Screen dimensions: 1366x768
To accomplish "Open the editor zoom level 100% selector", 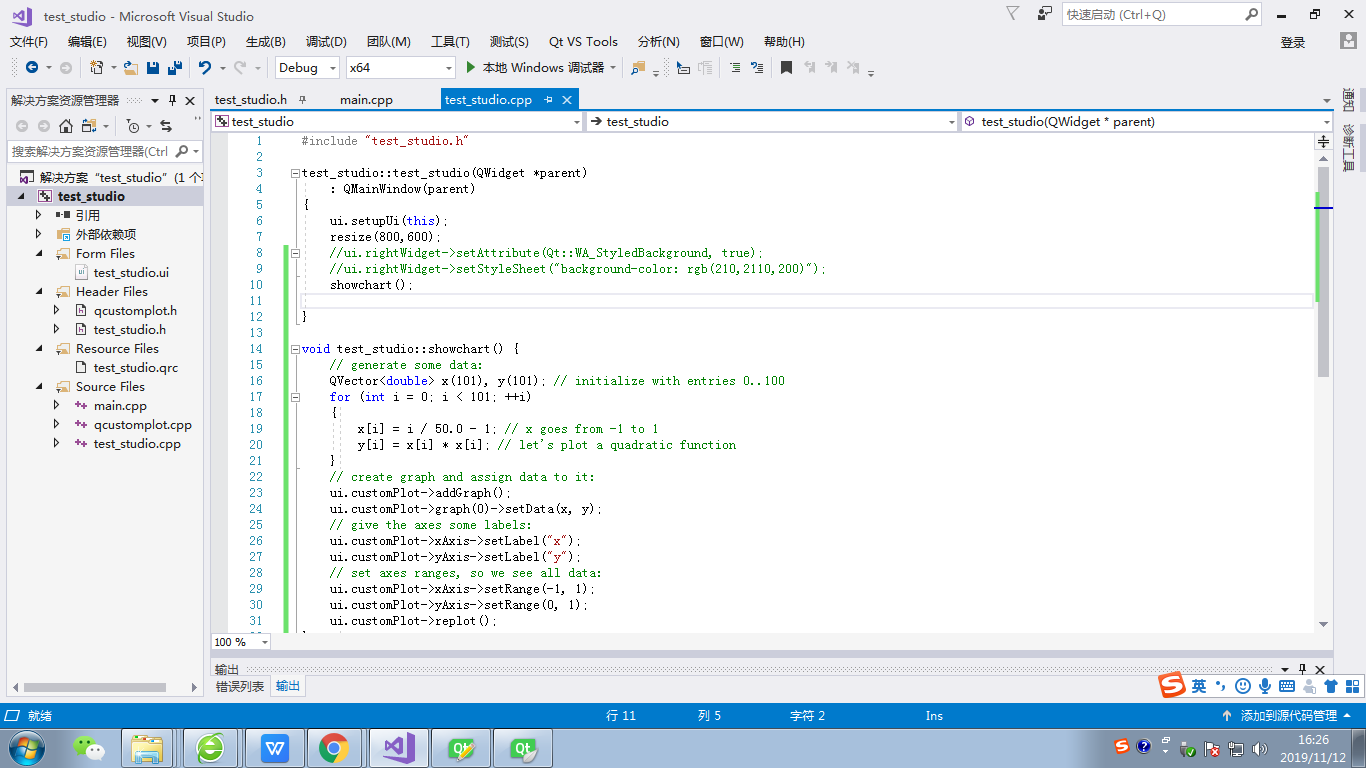I will coord(240,641).
